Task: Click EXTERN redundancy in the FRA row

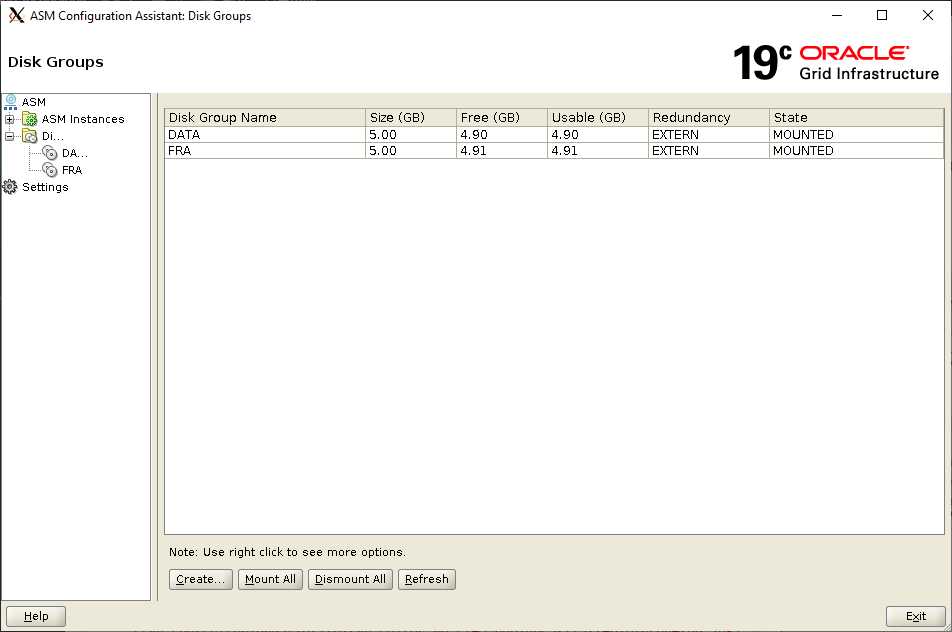Action: [x=709, y=151]
